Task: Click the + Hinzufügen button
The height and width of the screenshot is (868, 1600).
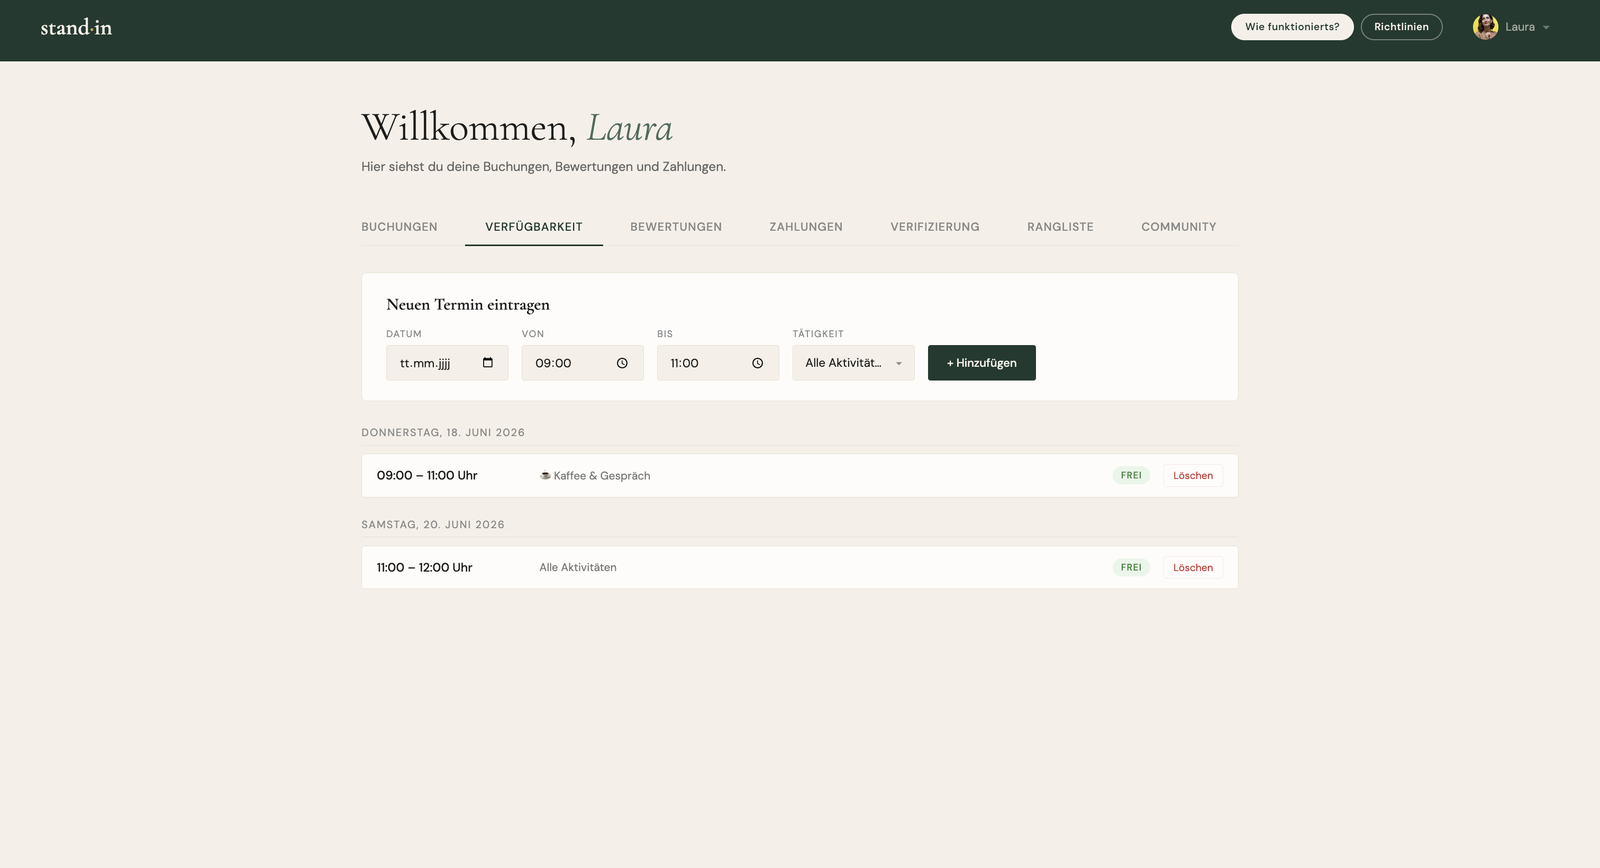Action: 982,363
